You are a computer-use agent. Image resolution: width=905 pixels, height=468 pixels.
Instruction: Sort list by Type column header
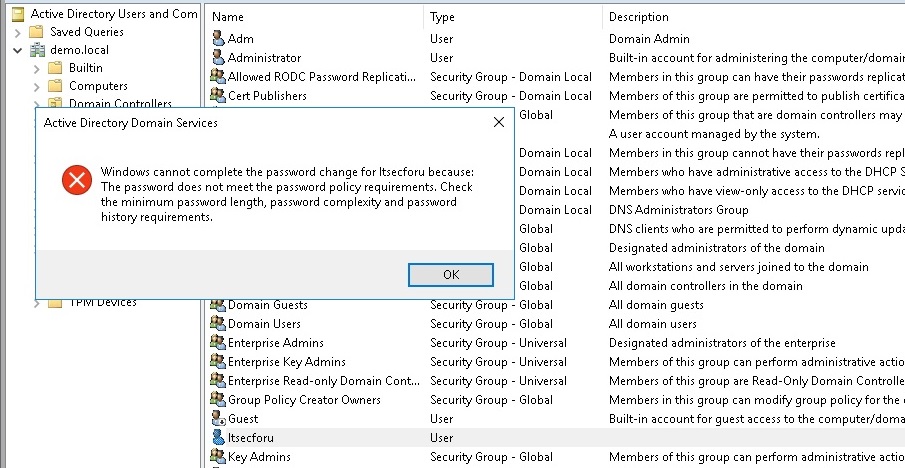(512, 17)
